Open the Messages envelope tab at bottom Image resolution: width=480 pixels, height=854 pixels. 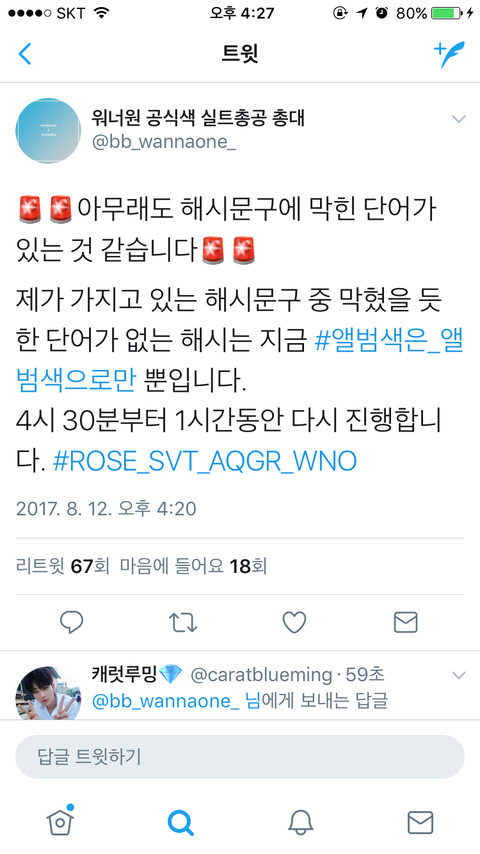[x=420, y=822]
